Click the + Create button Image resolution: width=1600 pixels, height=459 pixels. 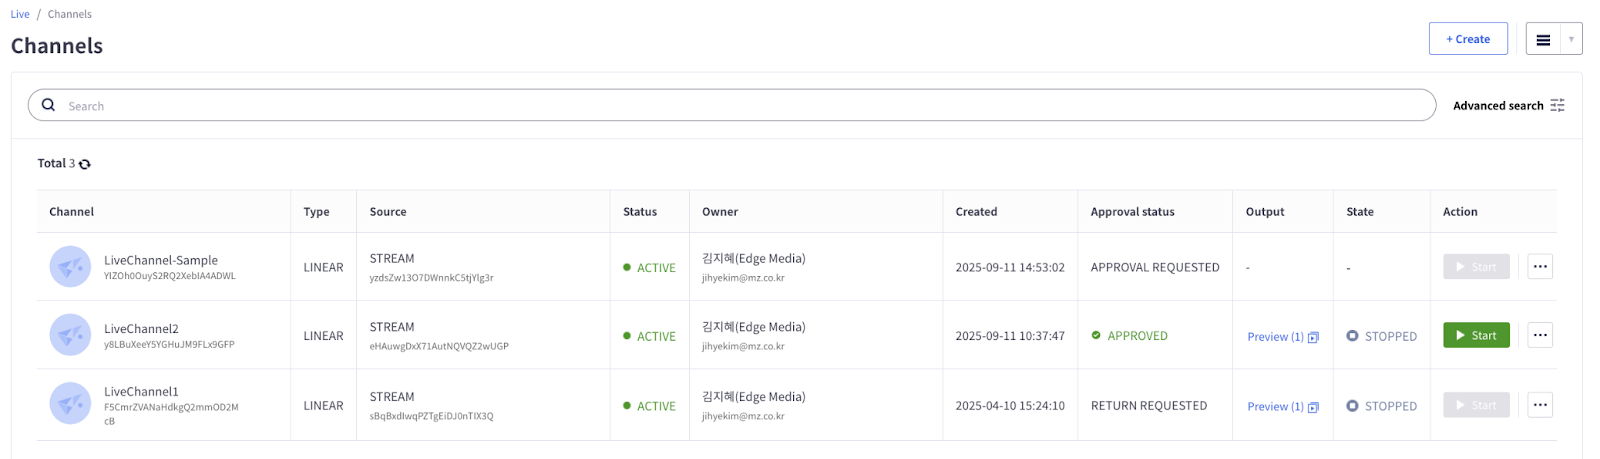pos(1467,39)
